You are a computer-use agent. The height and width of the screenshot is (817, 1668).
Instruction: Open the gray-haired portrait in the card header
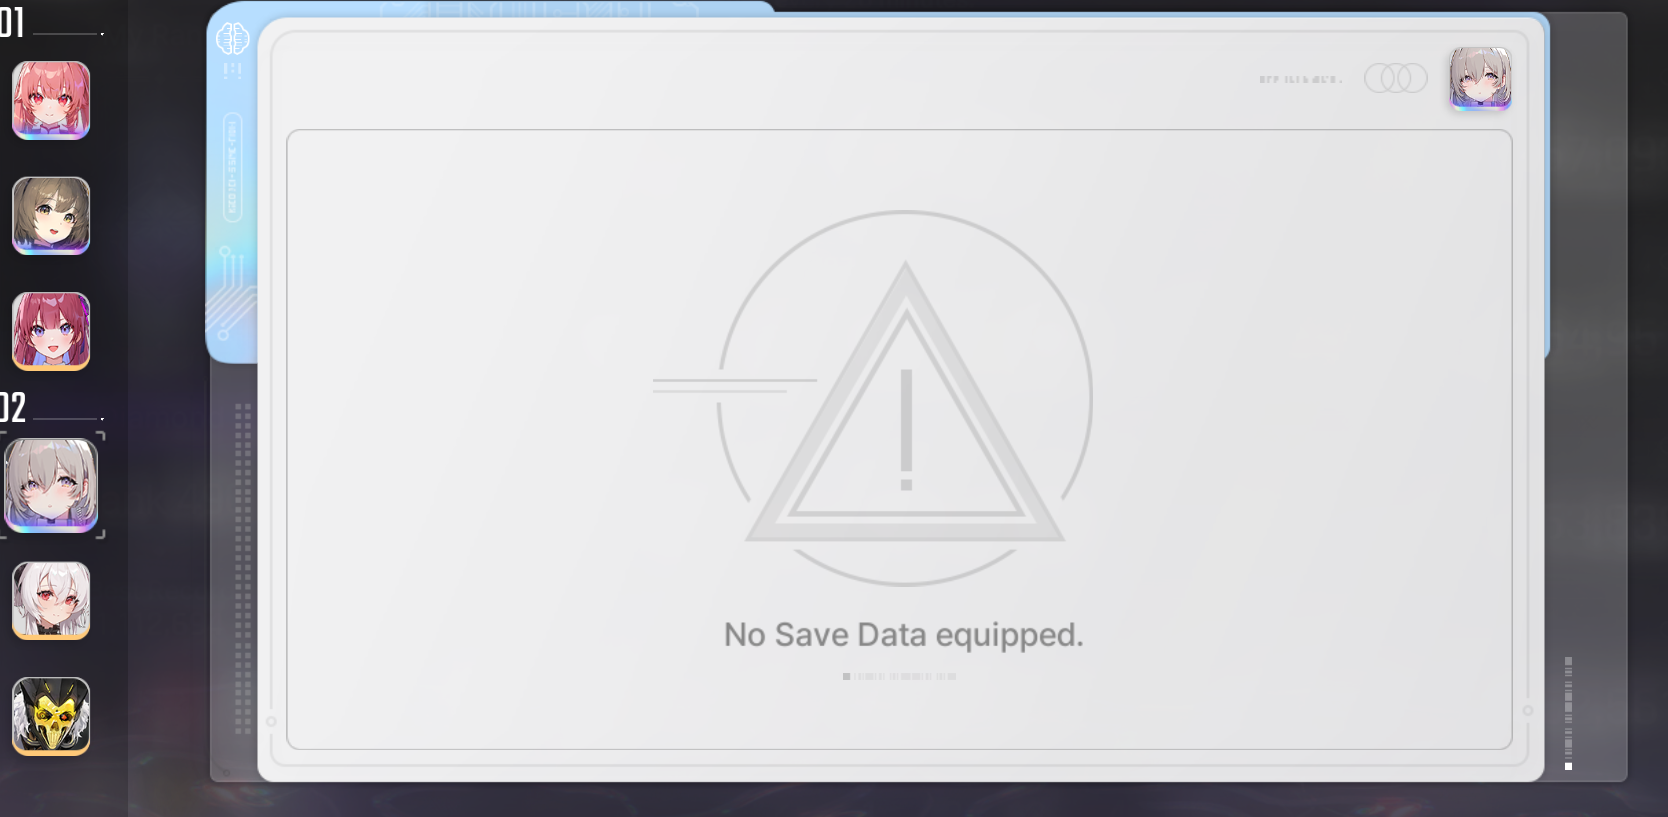(x=1481, y=78)
